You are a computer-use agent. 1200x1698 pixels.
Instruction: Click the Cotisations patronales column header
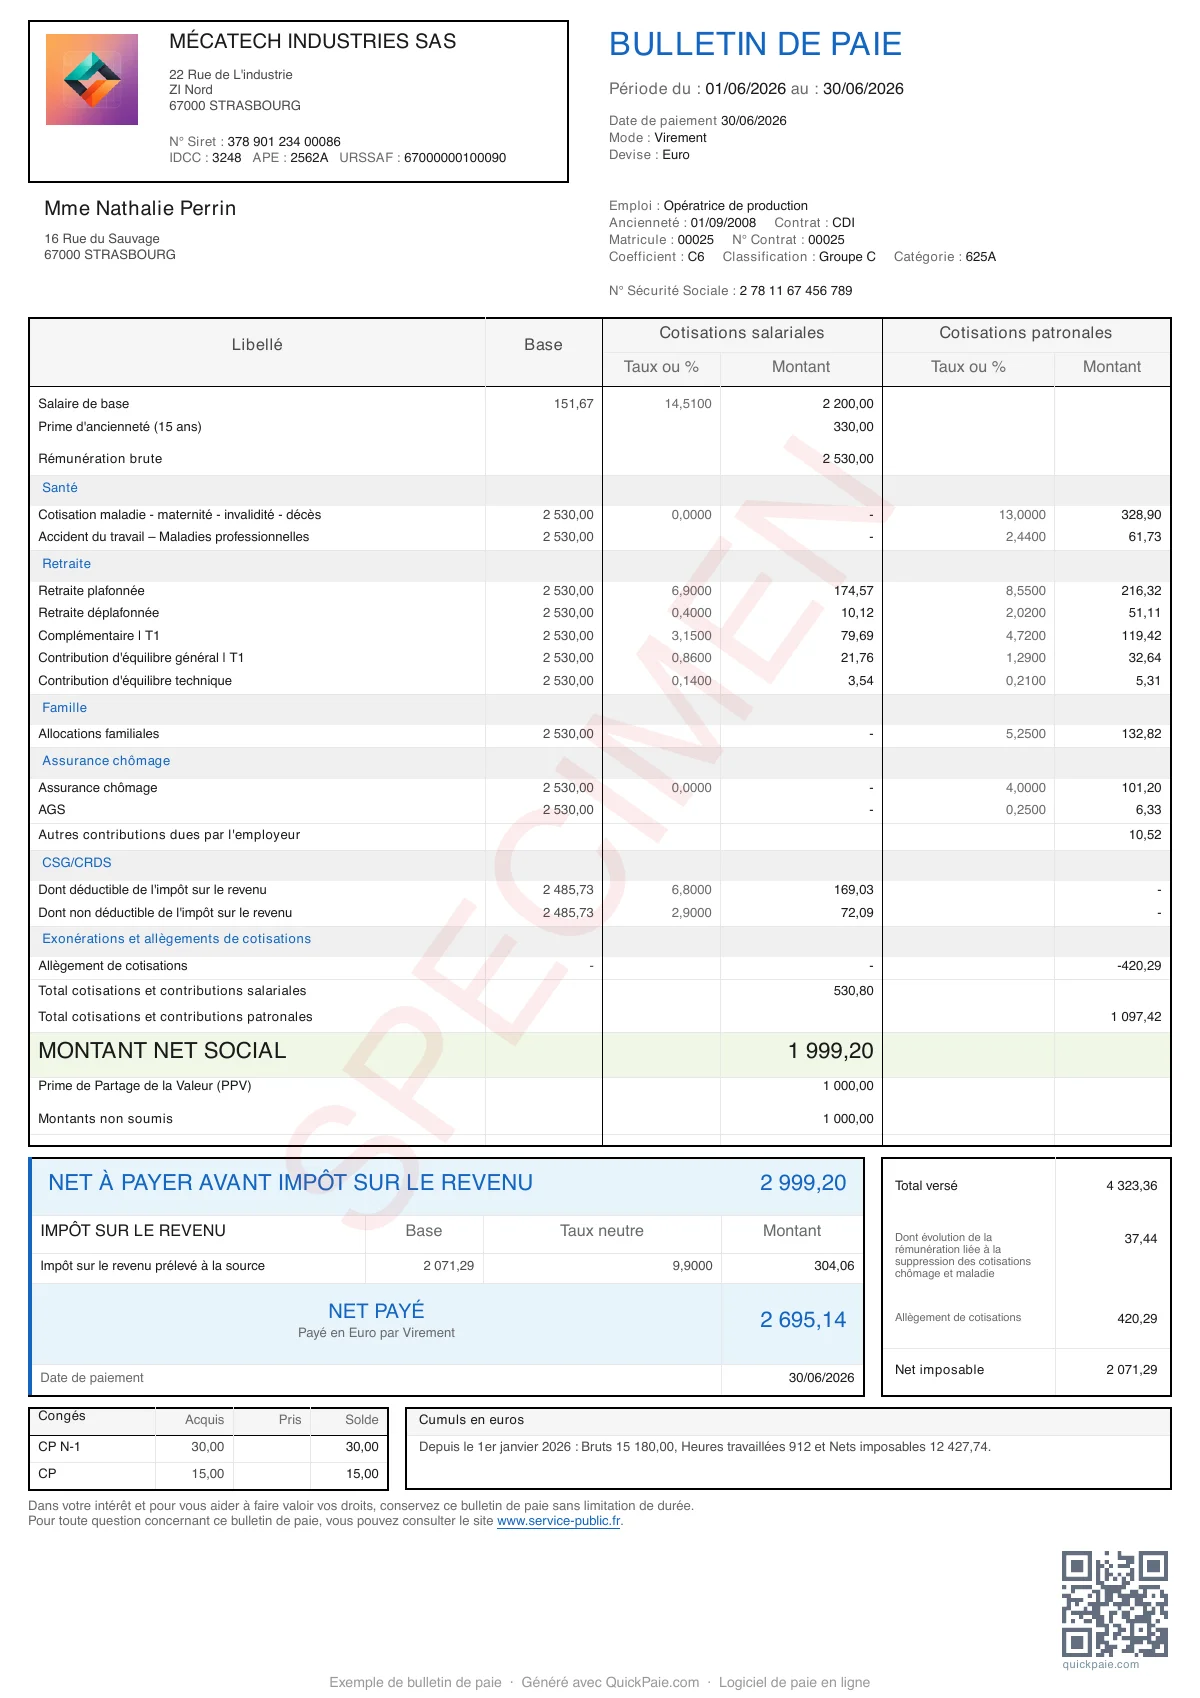1025,333
